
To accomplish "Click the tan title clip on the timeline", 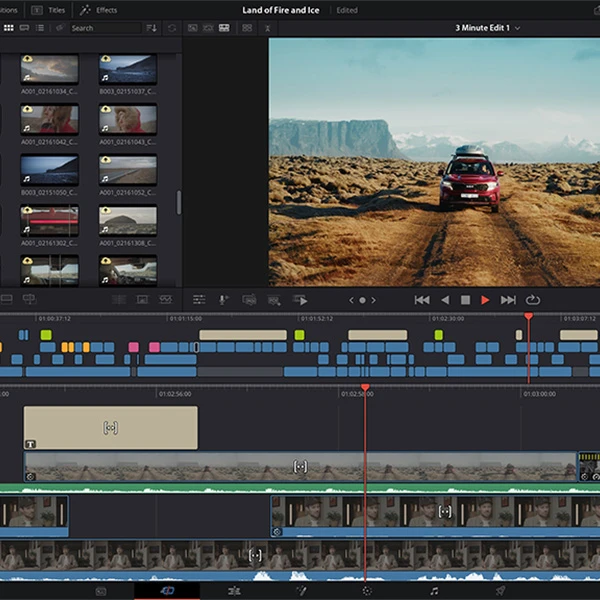I will (110, 427).
